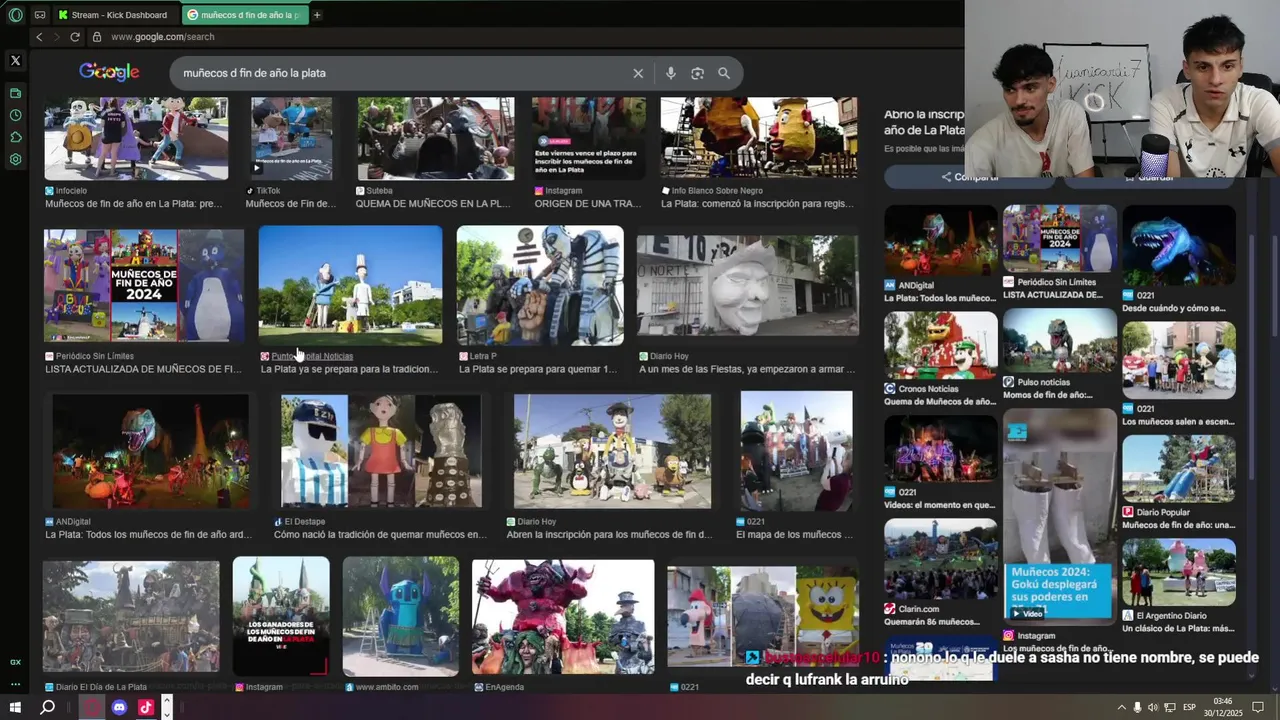The image size is (1280, 720).
Task: Open the TikTok Muñecos de Fin de video result
Action: [291, 138]
